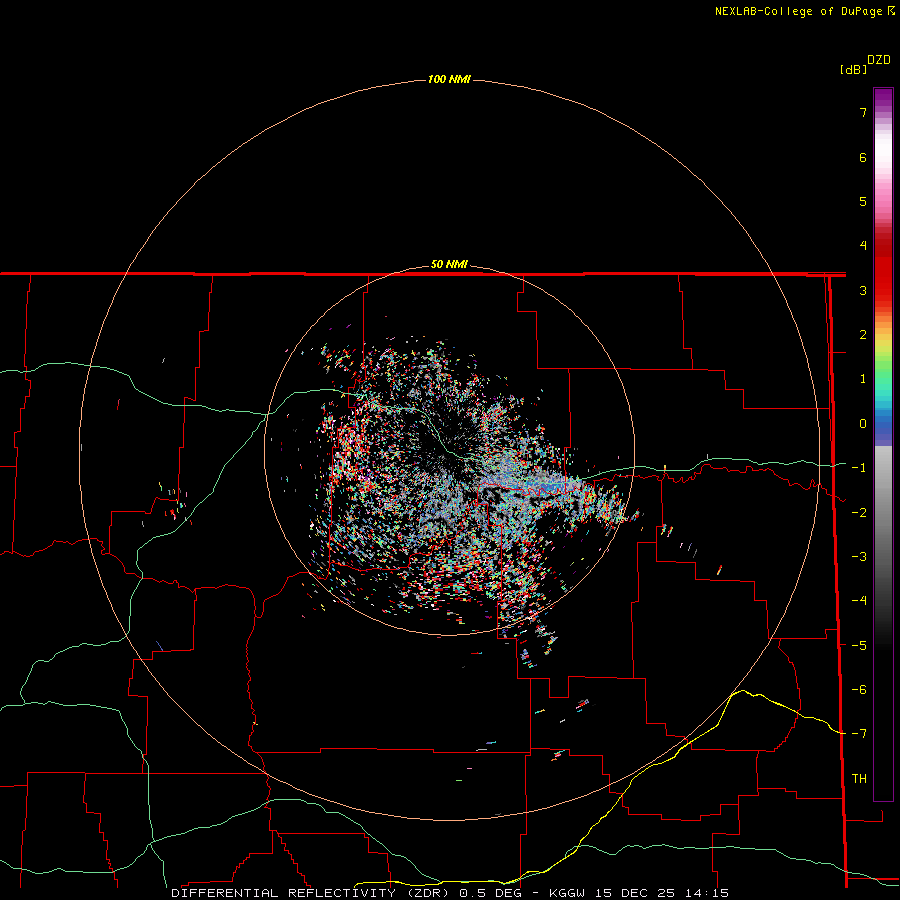Screen dimensions: 900x900
Task: Click the -7 value on the color scale
Action: tap(859, 734)
